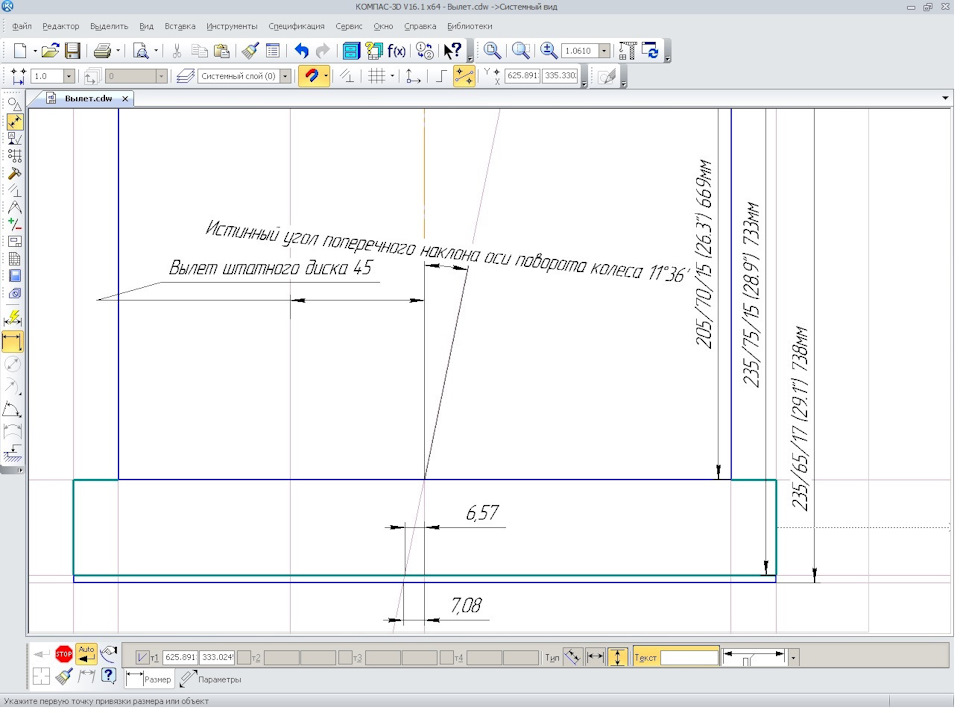960x713 pixels.
Task: Switch to the Параметры properties tab
Action: point(211,679)
